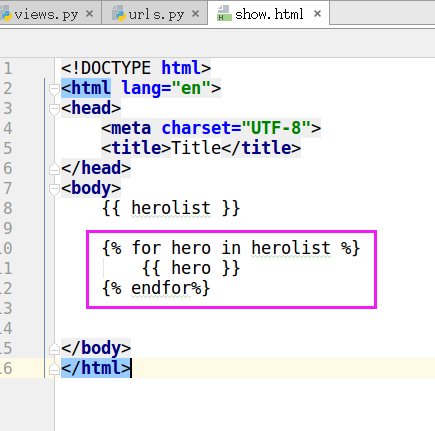Click the meta charset="UTF-8" line

click(211, 128)
